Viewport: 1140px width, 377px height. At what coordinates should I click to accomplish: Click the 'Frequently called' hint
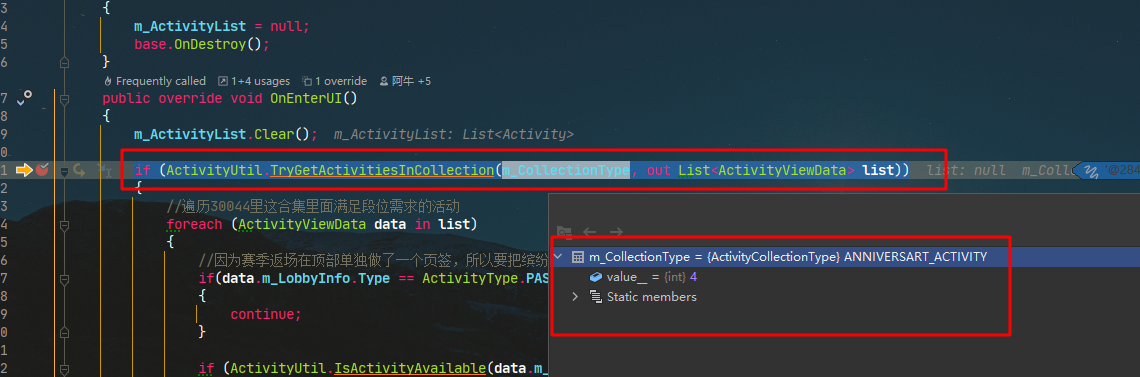(155, 81)
